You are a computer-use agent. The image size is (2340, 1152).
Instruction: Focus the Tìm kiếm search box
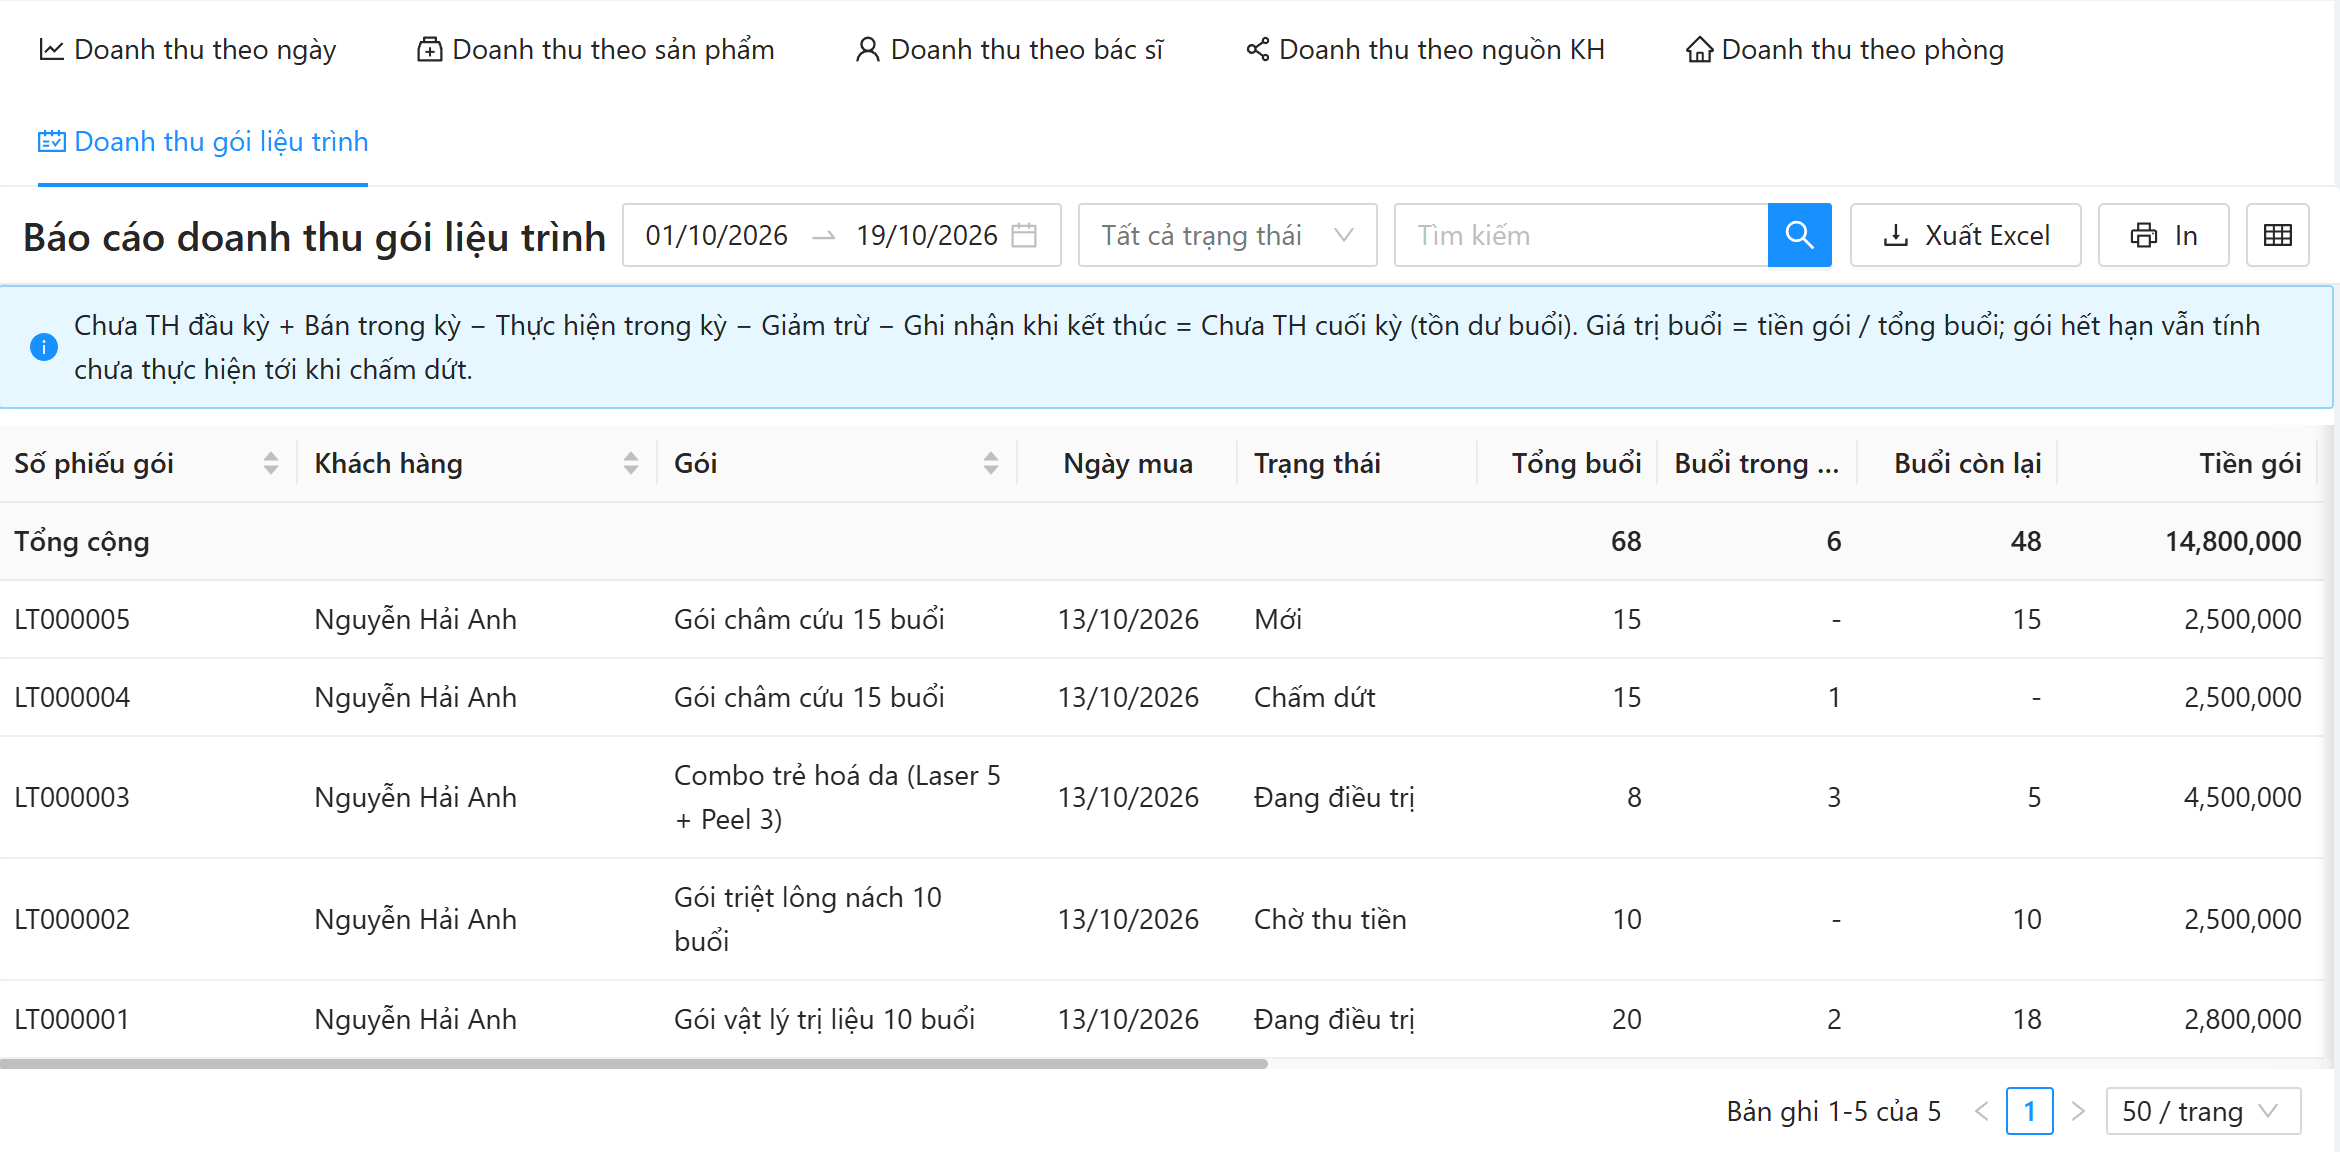(1581, 235)
